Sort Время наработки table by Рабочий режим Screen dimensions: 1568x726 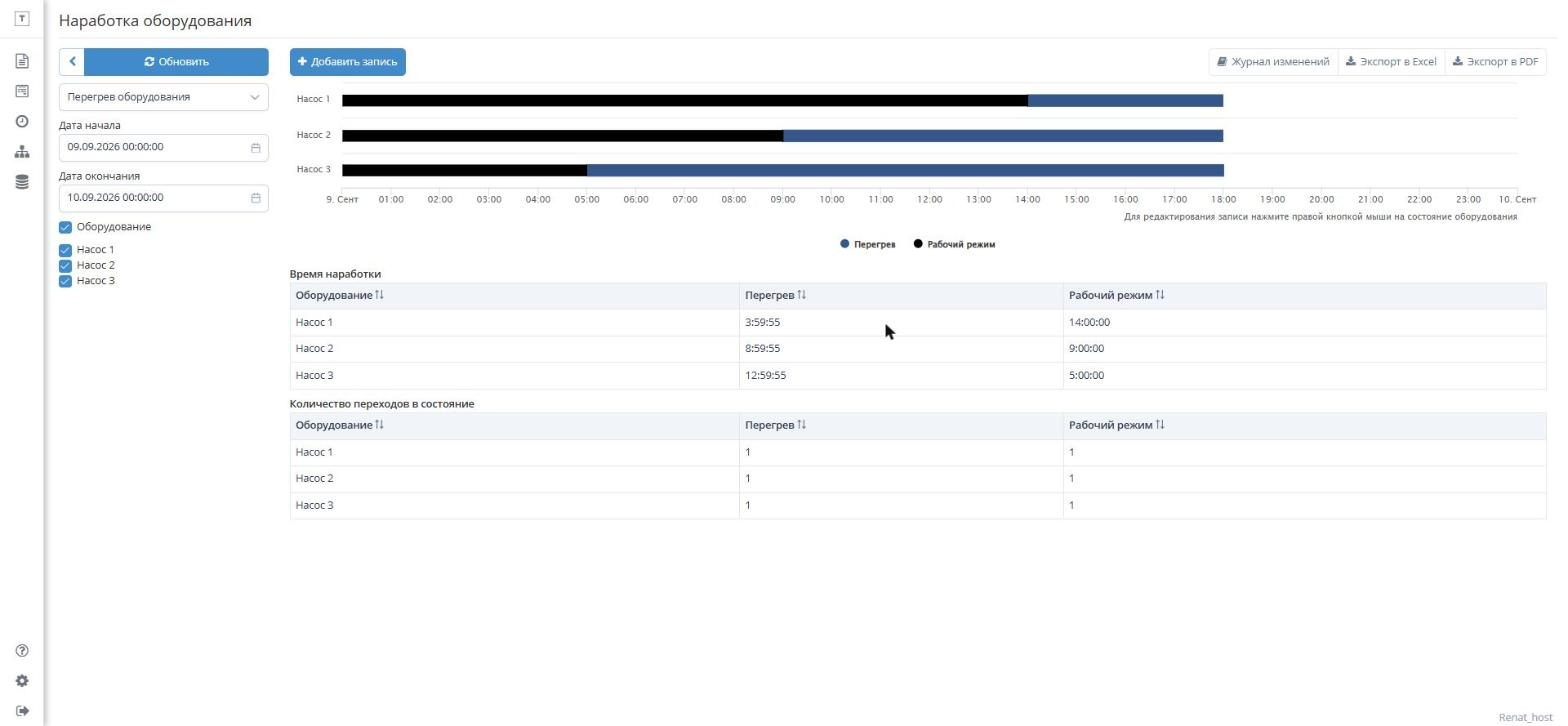tap(1160, 295)
